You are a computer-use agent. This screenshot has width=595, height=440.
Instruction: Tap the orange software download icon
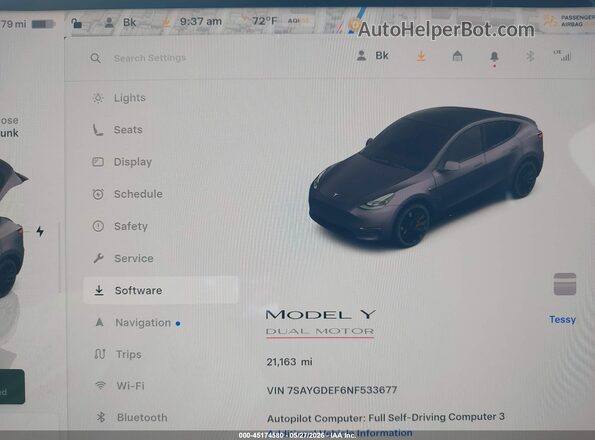[421, 57]
